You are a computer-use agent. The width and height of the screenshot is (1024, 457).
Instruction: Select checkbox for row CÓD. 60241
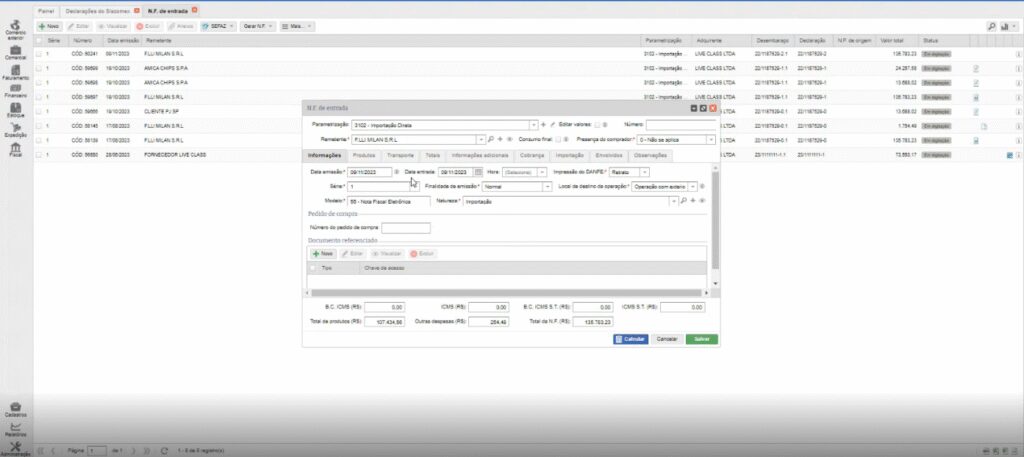coord(39,53)
